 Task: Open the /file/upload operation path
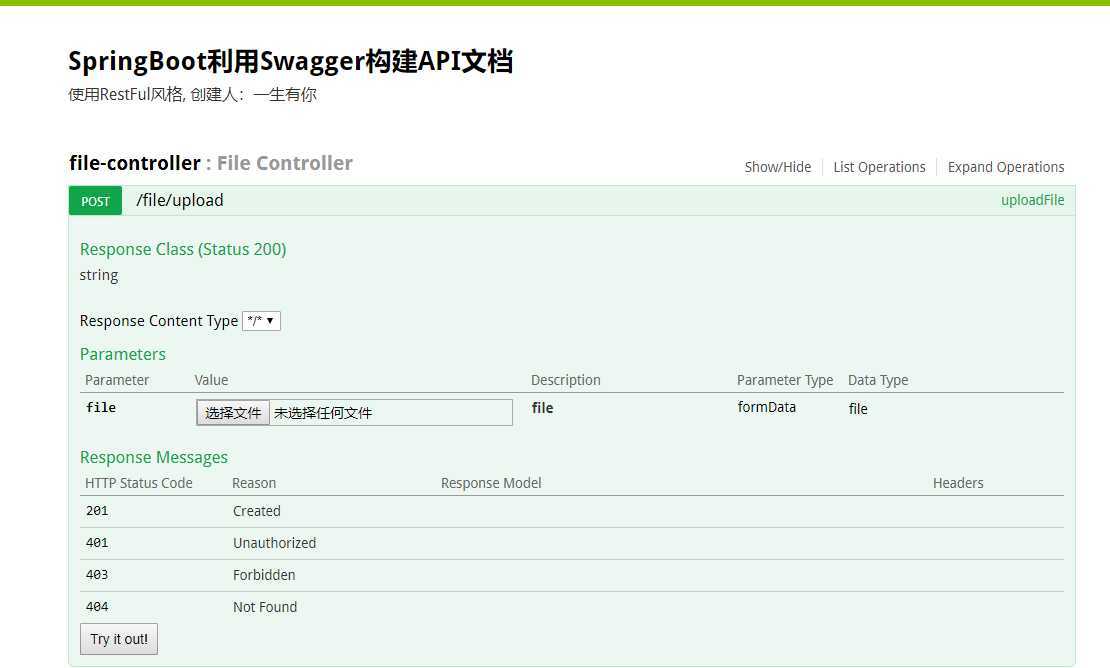point(180,200)
